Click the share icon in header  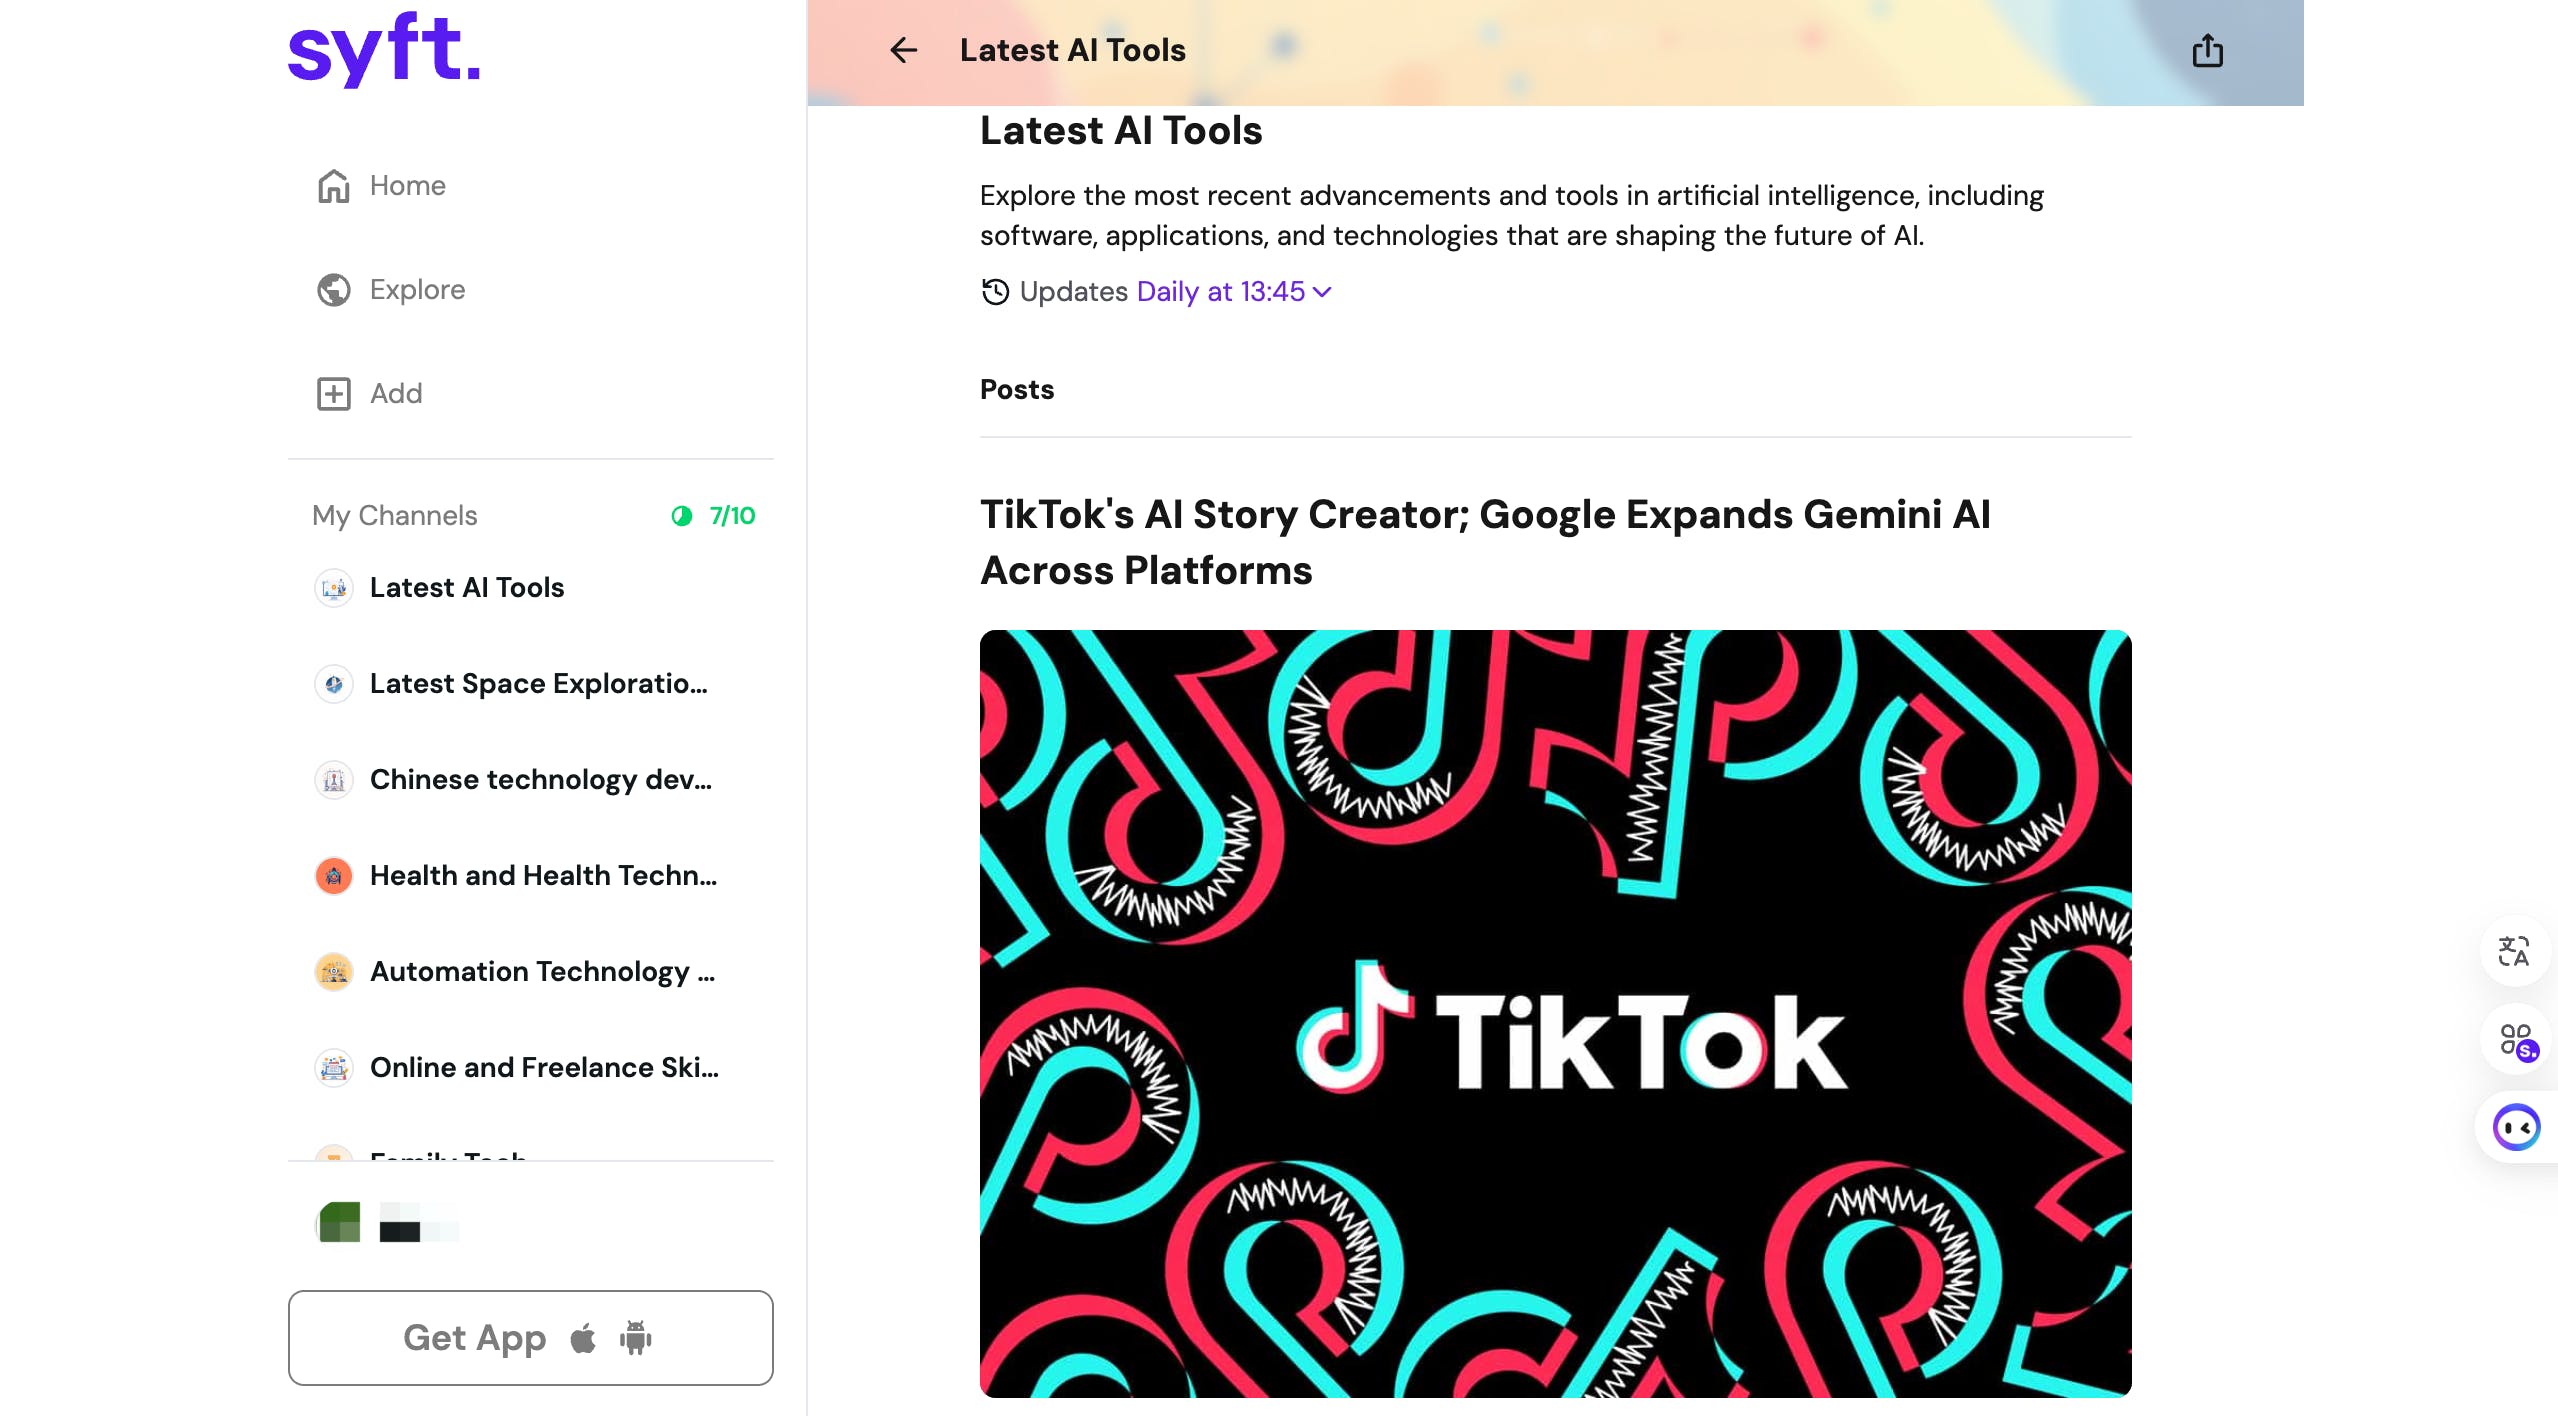(x=2207, y=50)
